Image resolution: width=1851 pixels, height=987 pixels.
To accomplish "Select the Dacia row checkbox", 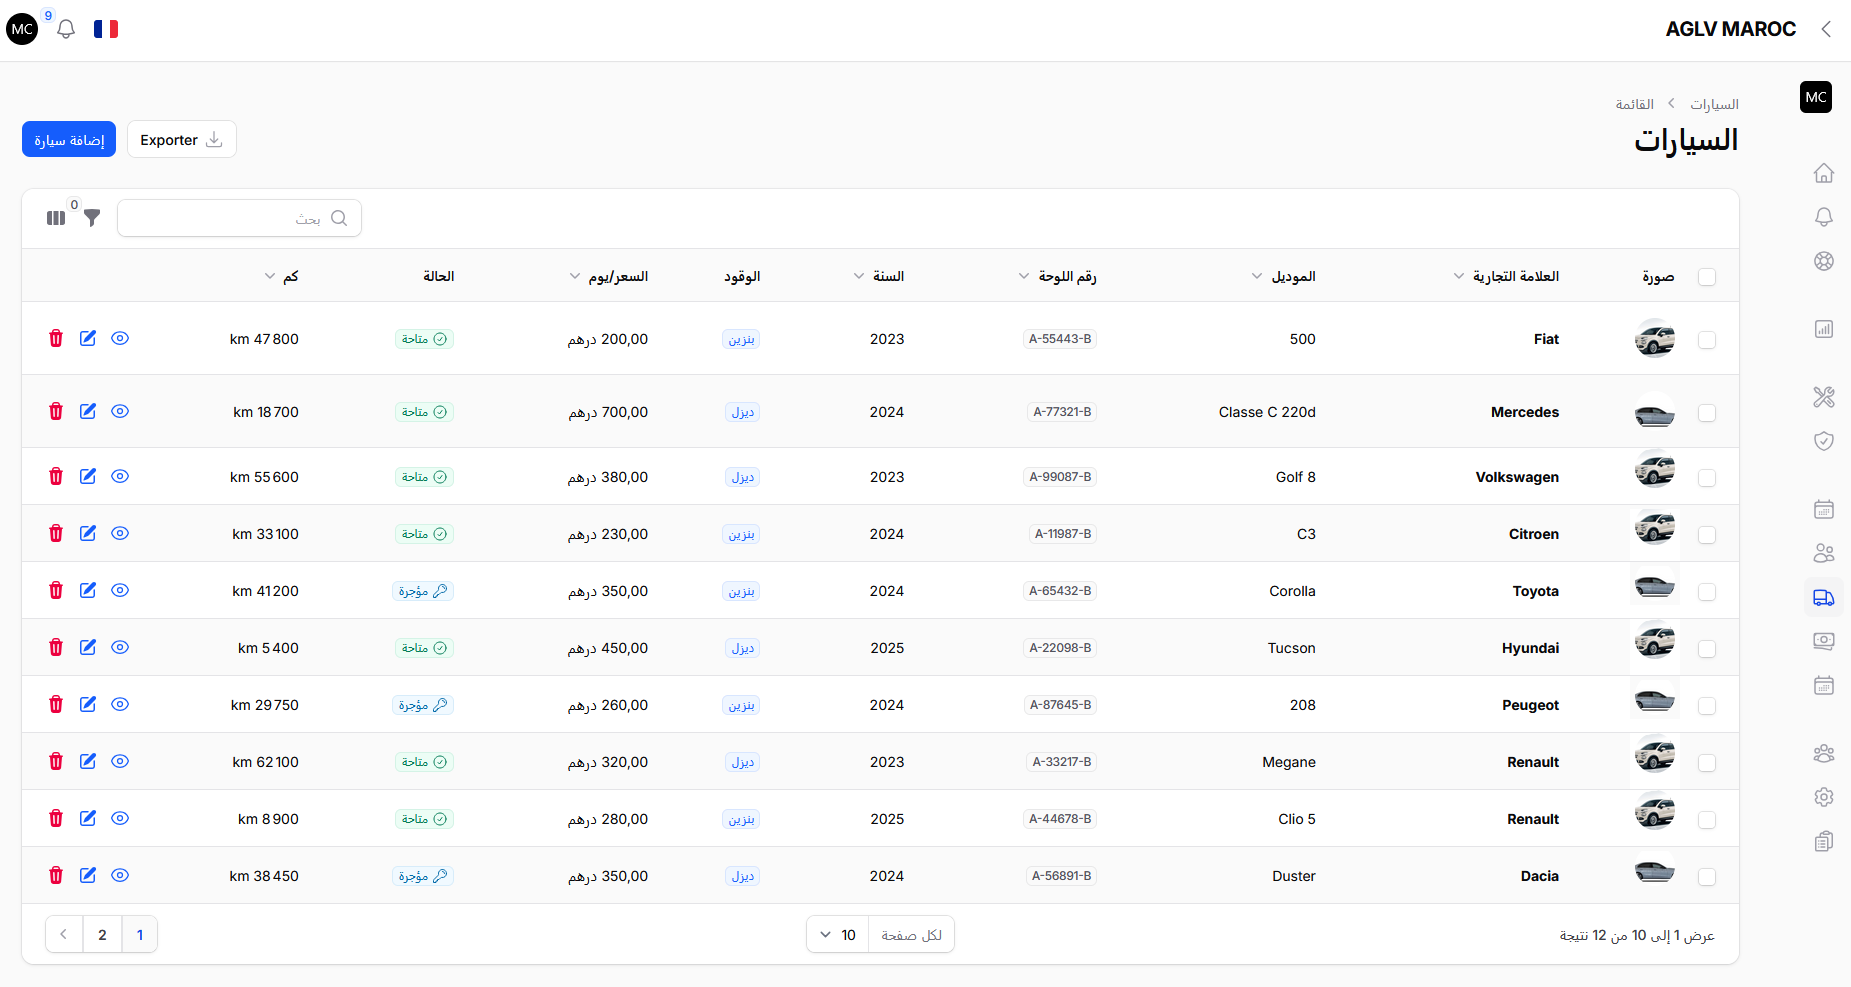I will point(1707,877).
